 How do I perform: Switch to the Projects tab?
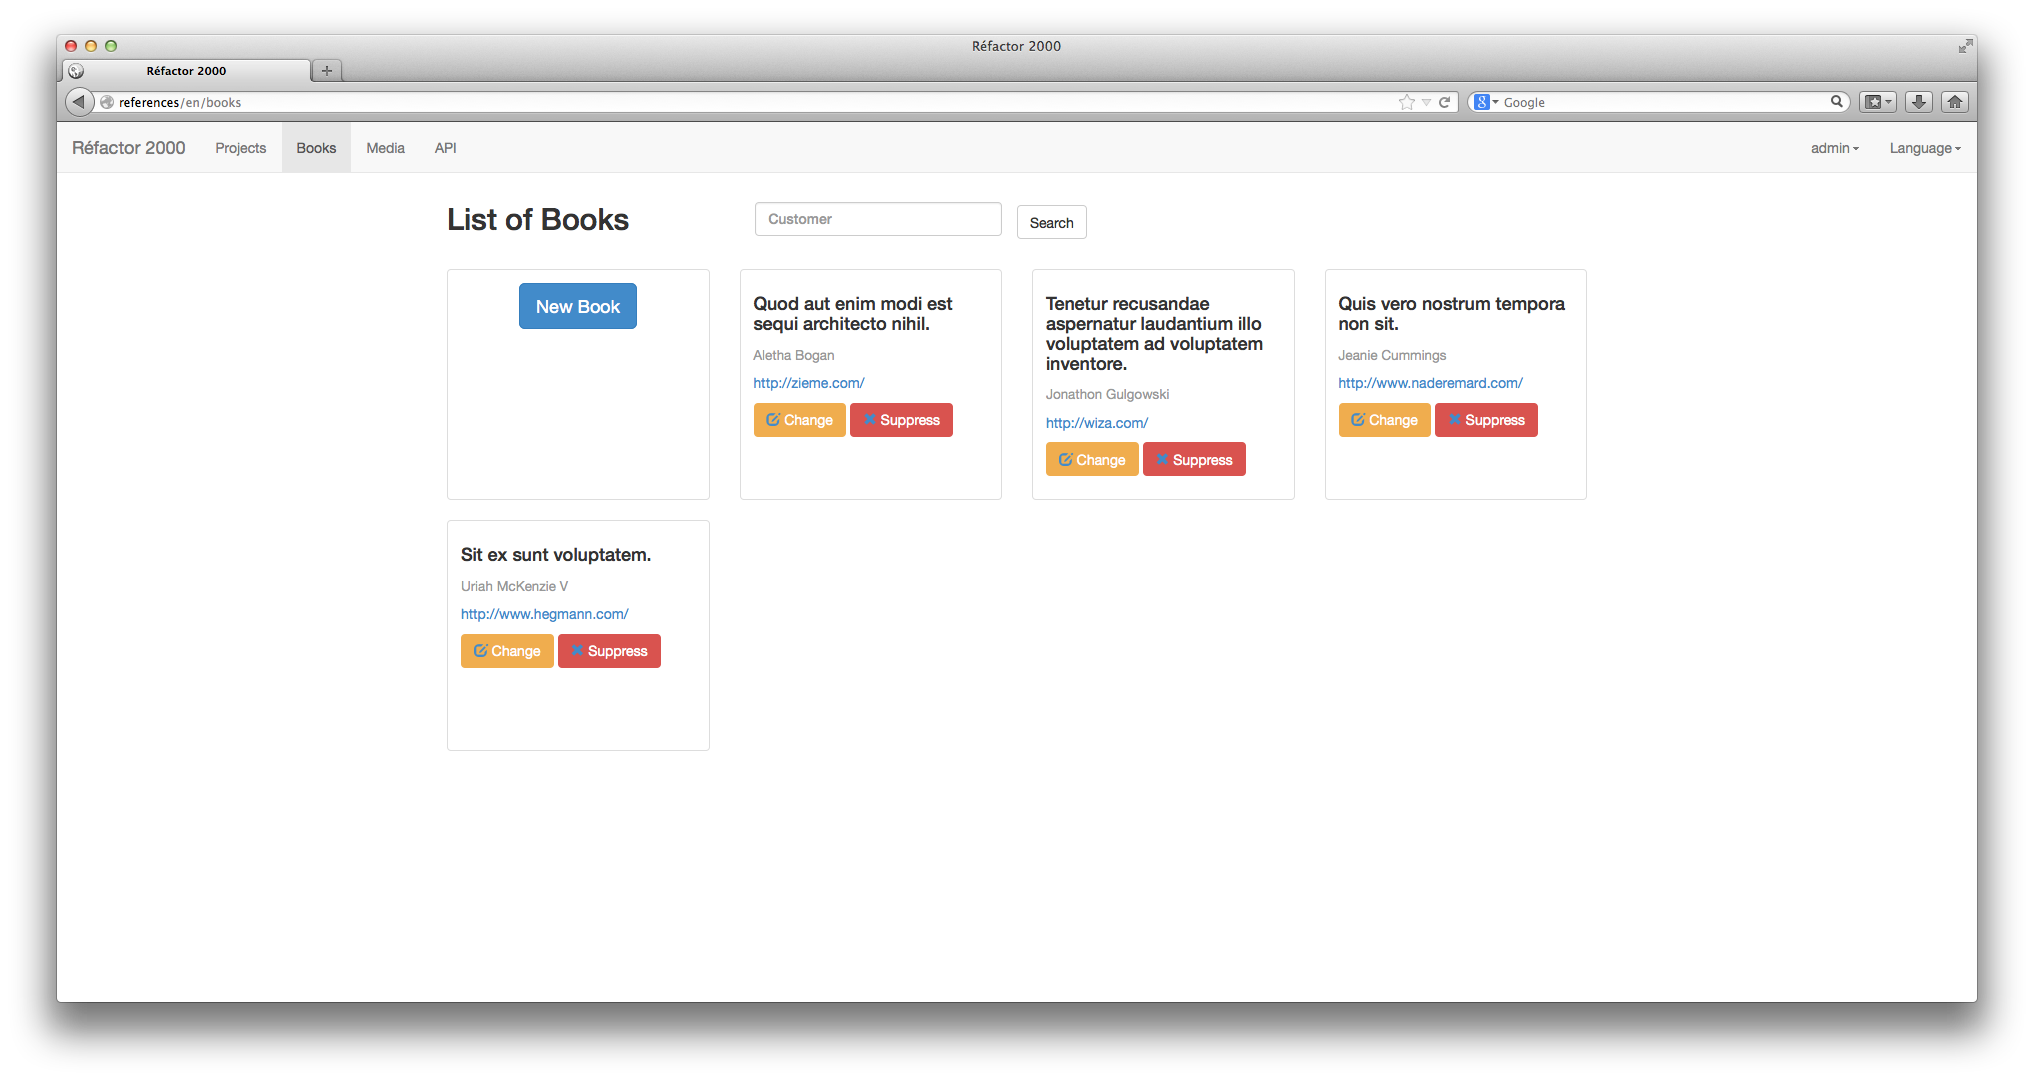(x=240, y=147)
